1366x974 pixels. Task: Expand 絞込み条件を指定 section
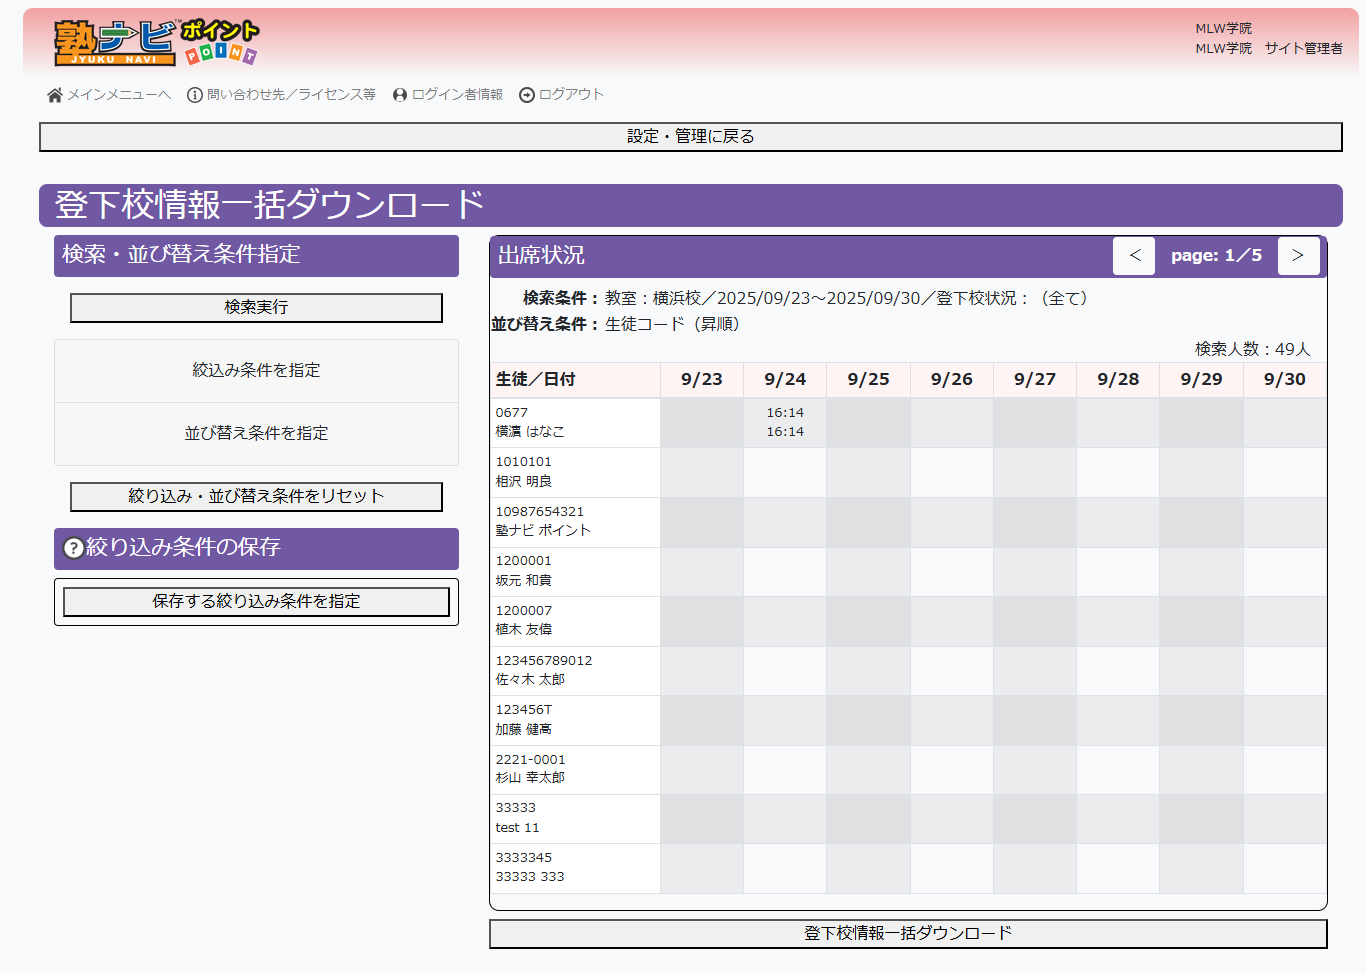[256, 371]
